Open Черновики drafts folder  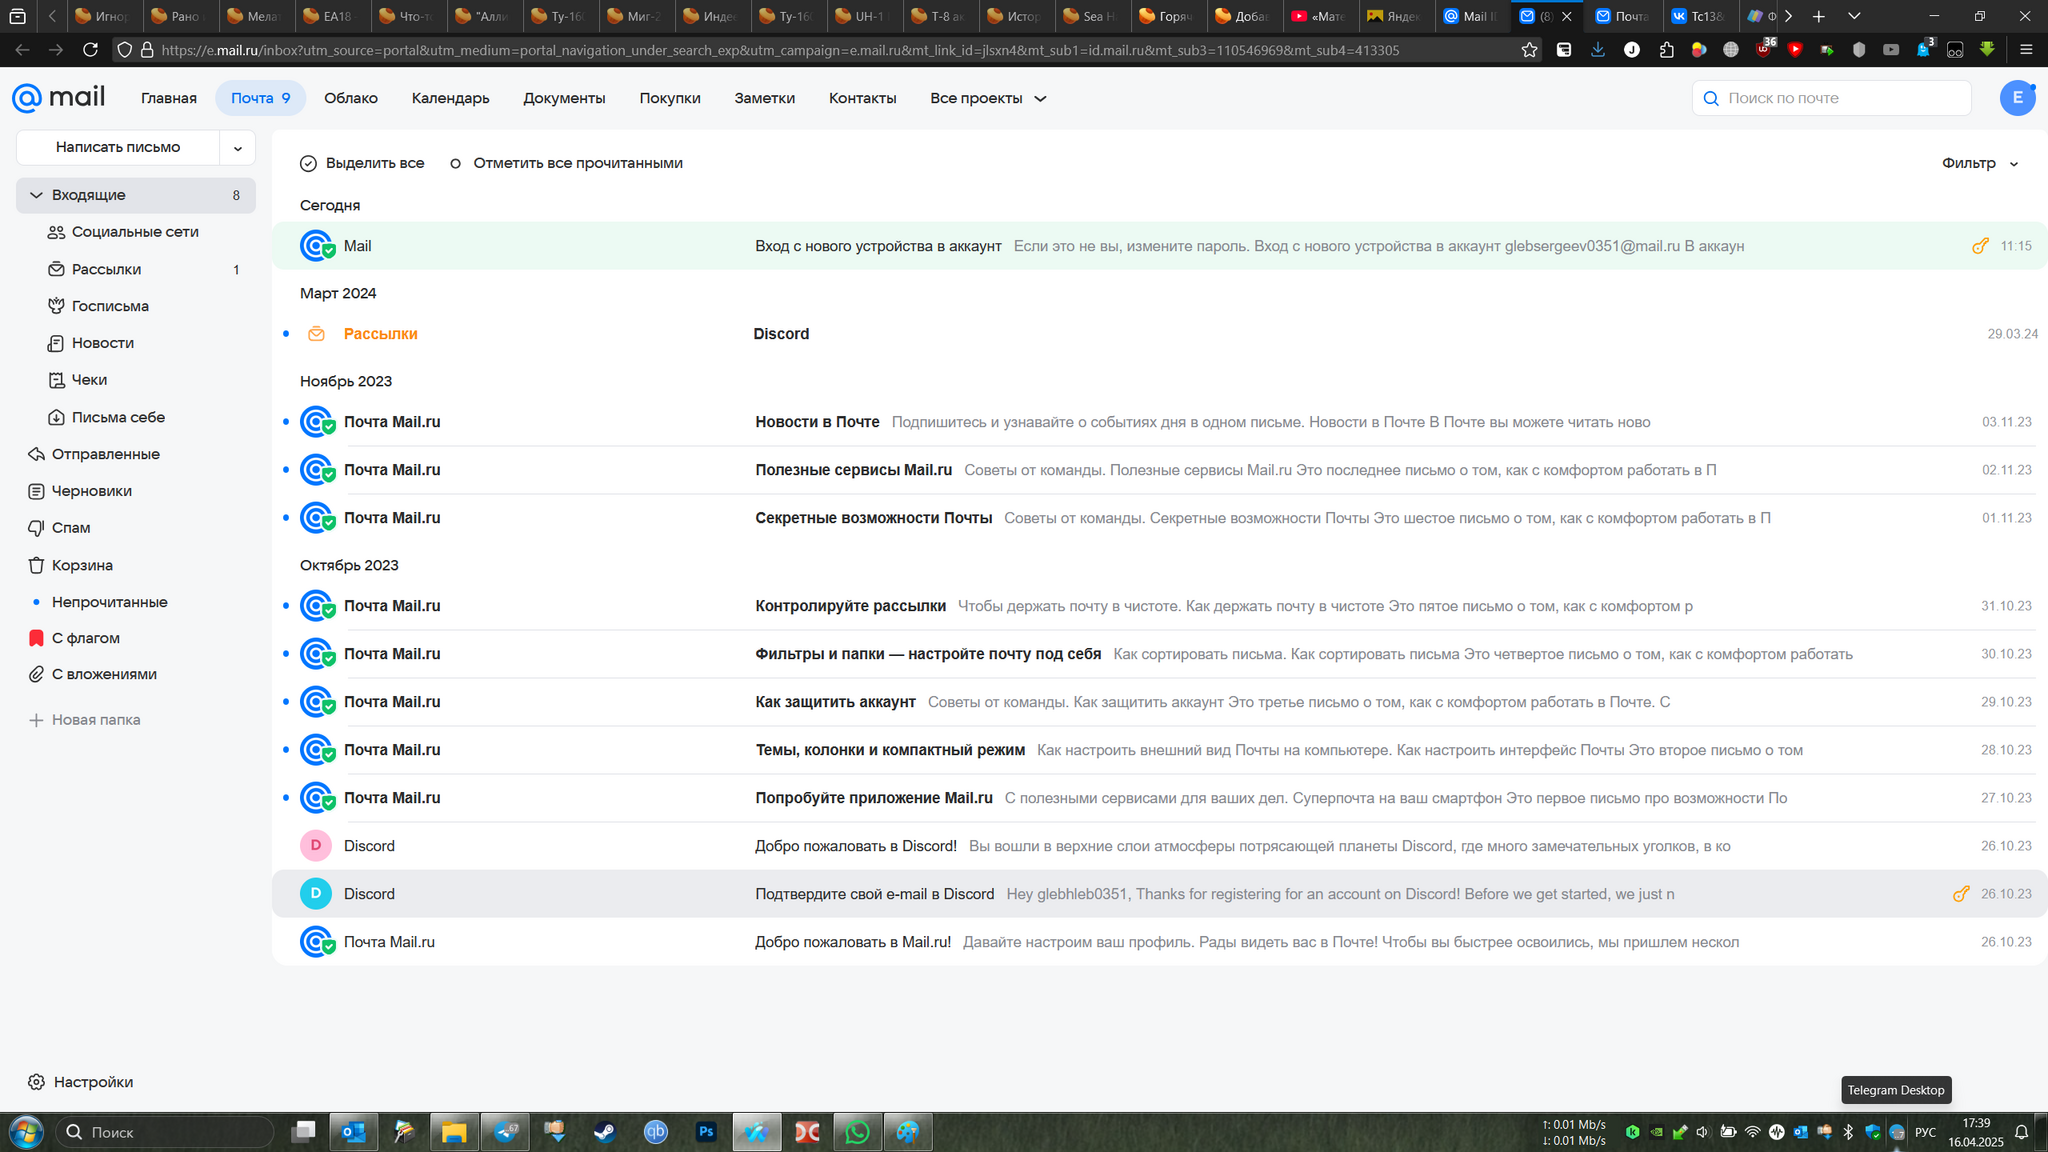click(x=91, y=491)
